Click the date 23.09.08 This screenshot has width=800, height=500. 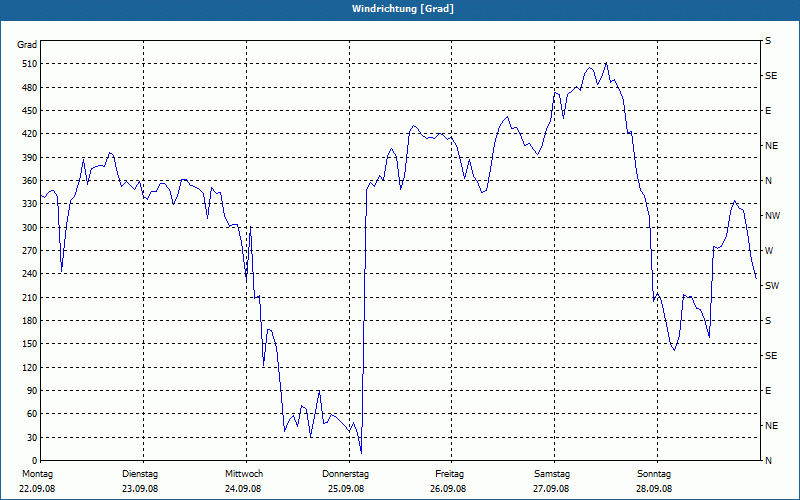pyautogui.click(x=140, y=489)
